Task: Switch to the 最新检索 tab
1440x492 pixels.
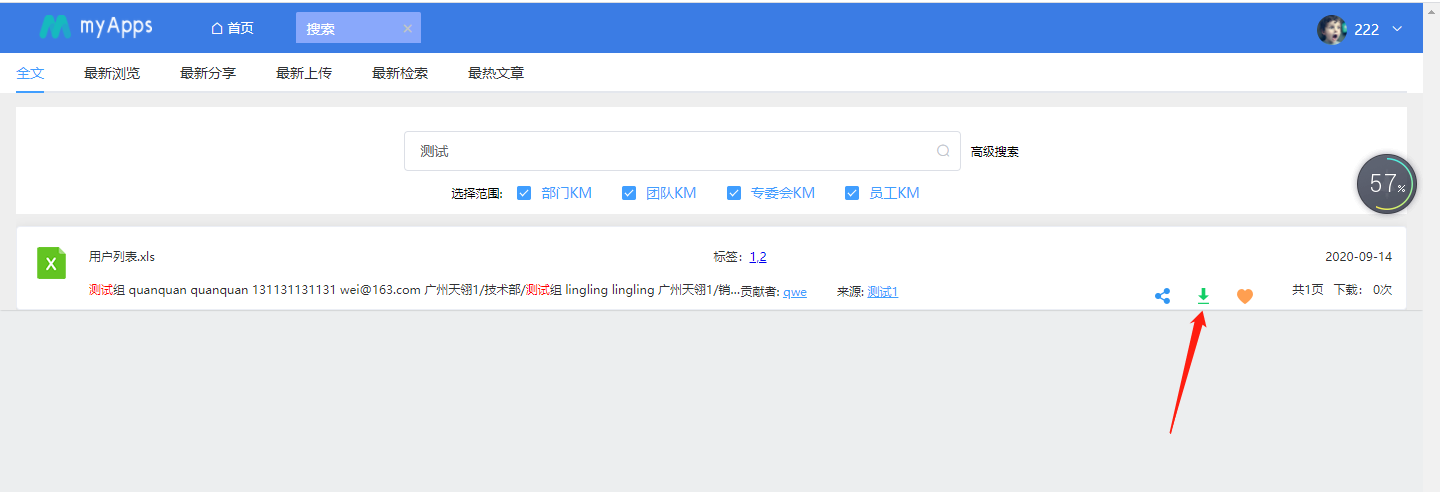Action: 400,73
